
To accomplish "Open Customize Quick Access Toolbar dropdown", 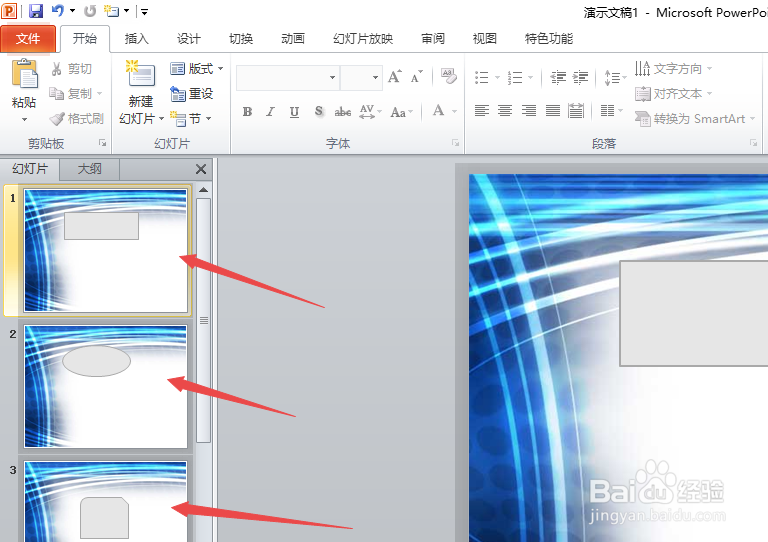I will click(144, 11).
